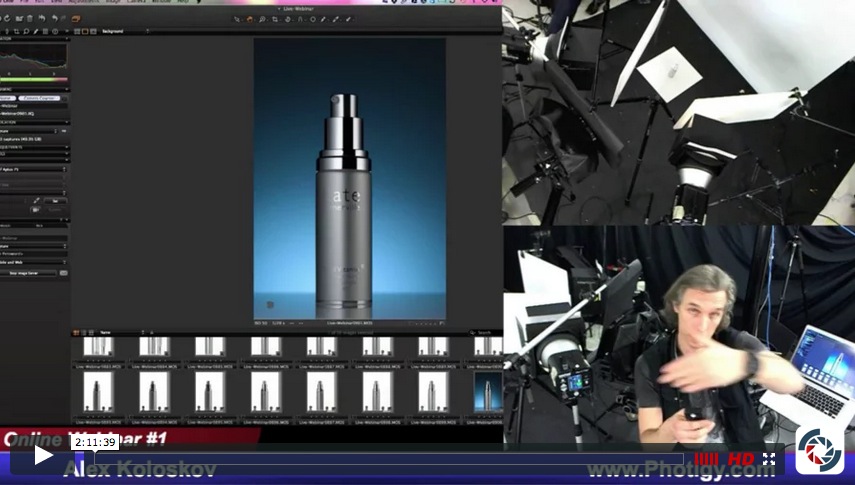Click the first undo arrow icon
Screen dimensions: 855x485
42,19
